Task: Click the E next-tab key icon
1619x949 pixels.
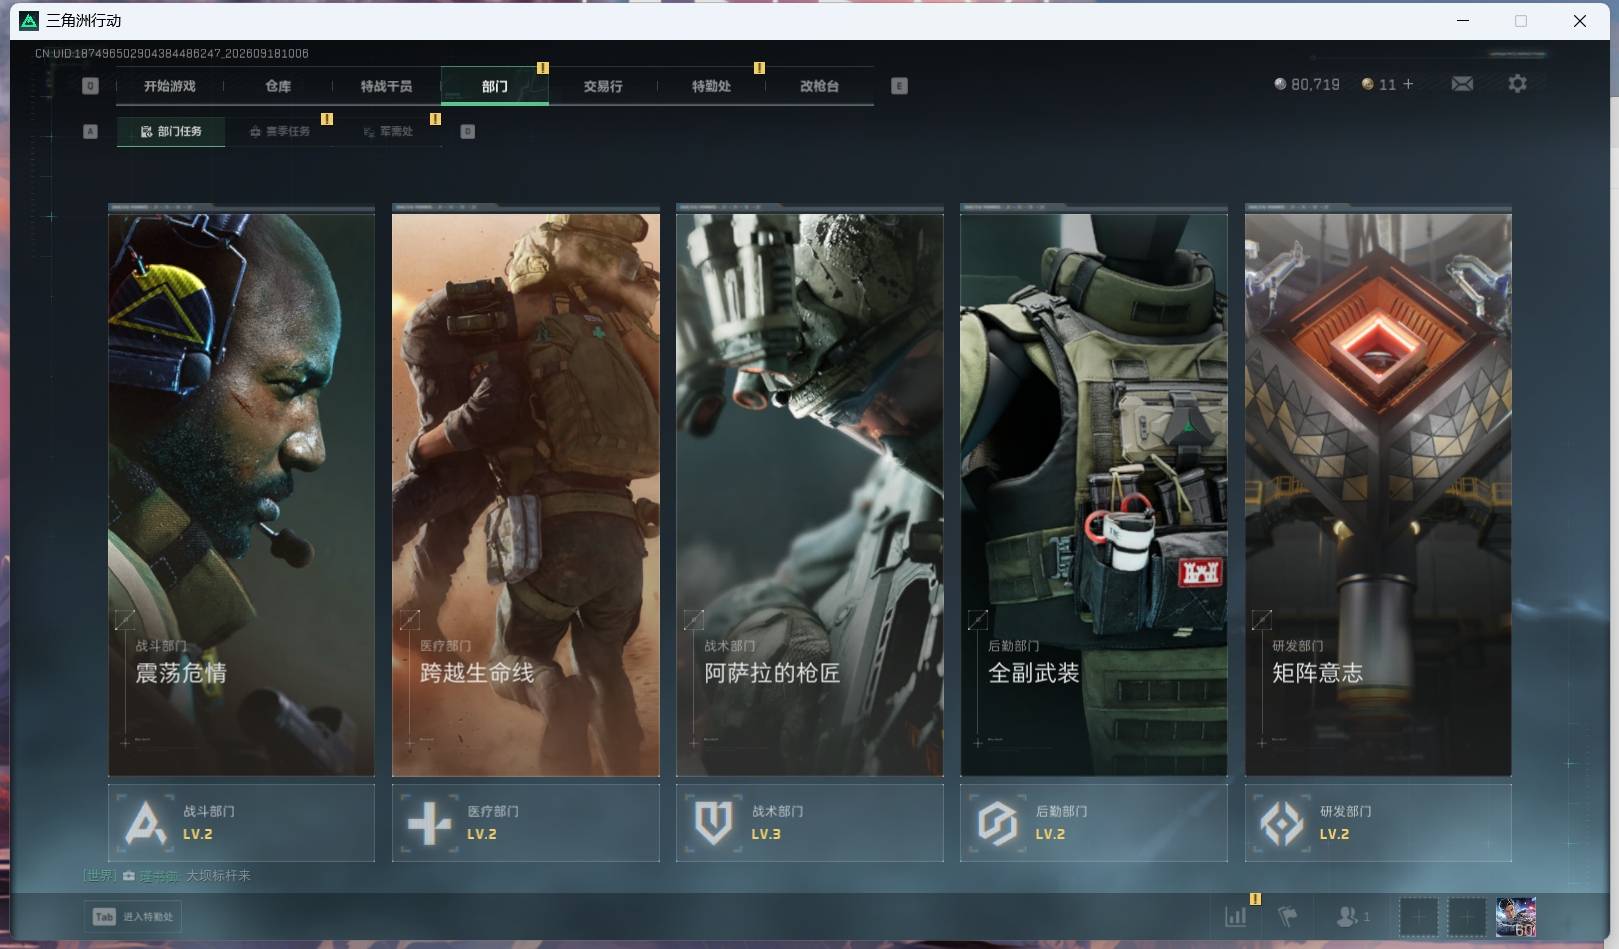Action: (x=899, y=86)
